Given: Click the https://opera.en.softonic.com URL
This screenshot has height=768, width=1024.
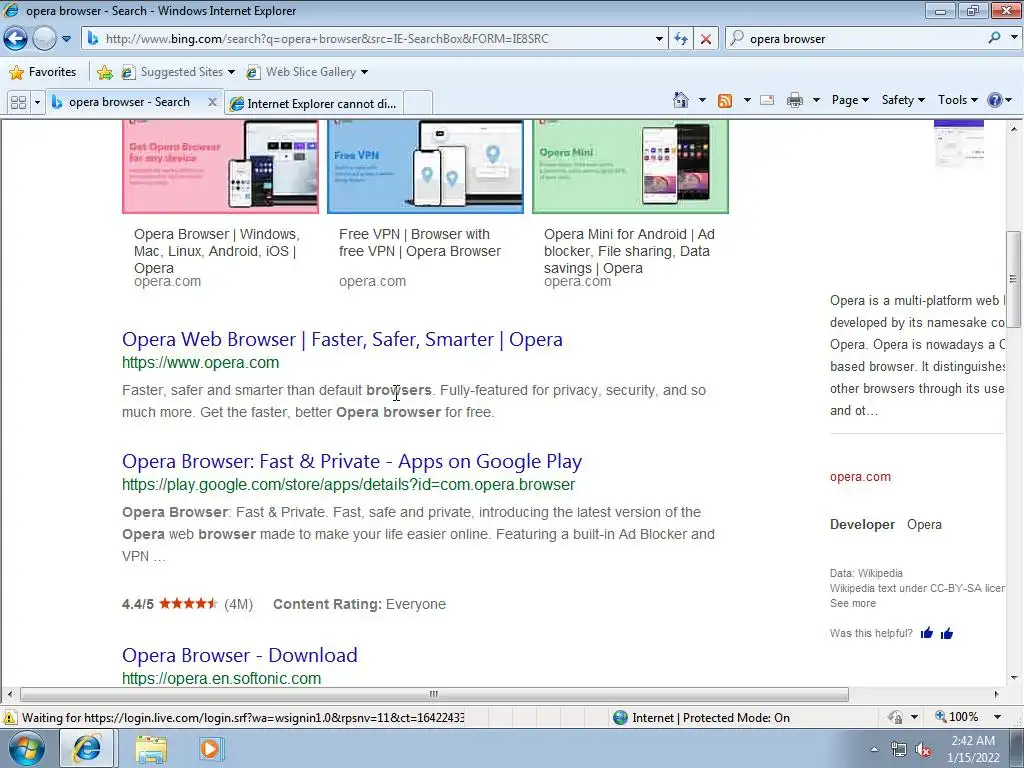Looking at the screenshot, I should (x=221, y=678).
